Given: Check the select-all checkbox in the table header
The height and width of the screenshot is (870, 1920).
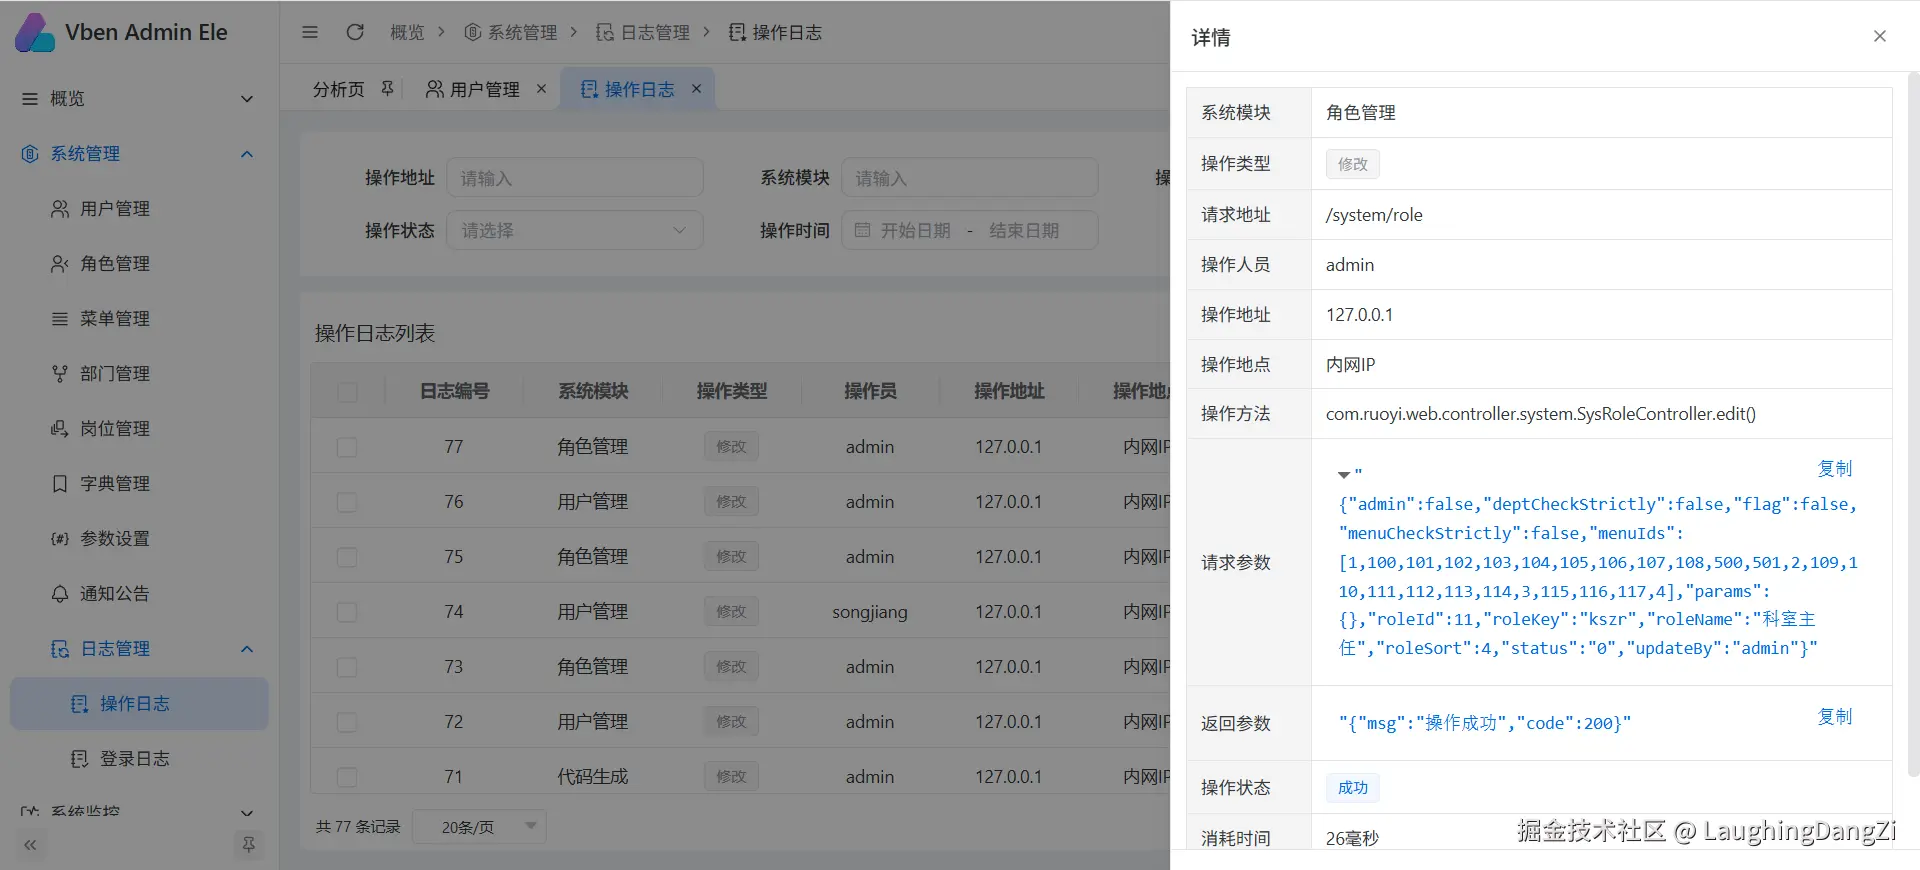Looking at the screenshot, I should click(347, 392).
